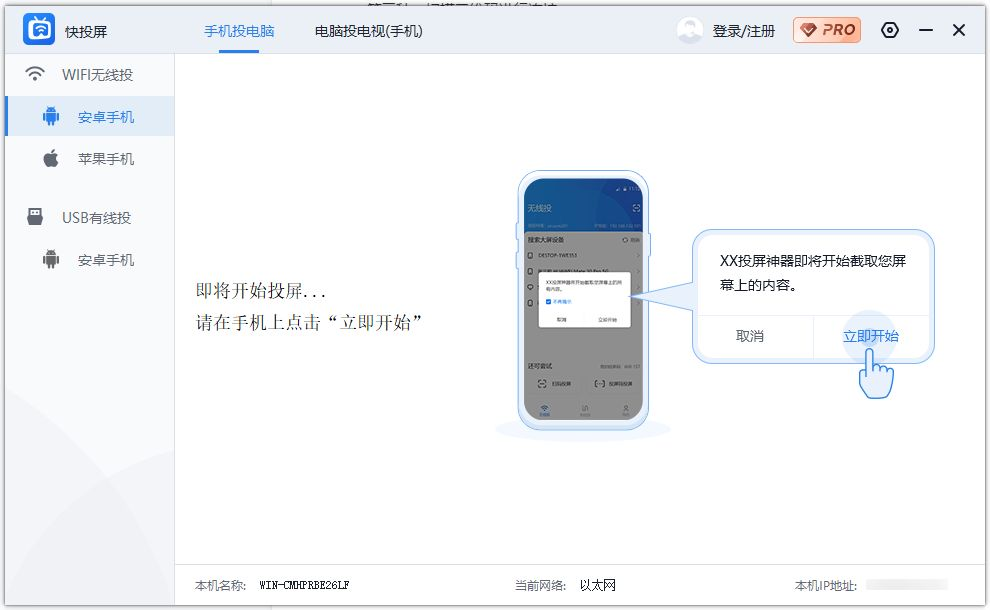Image resolution: width=990 pixels, height=610 pixels.
Task: Click the wireless tab at the phone screen bottom
Action: [545, 409]
